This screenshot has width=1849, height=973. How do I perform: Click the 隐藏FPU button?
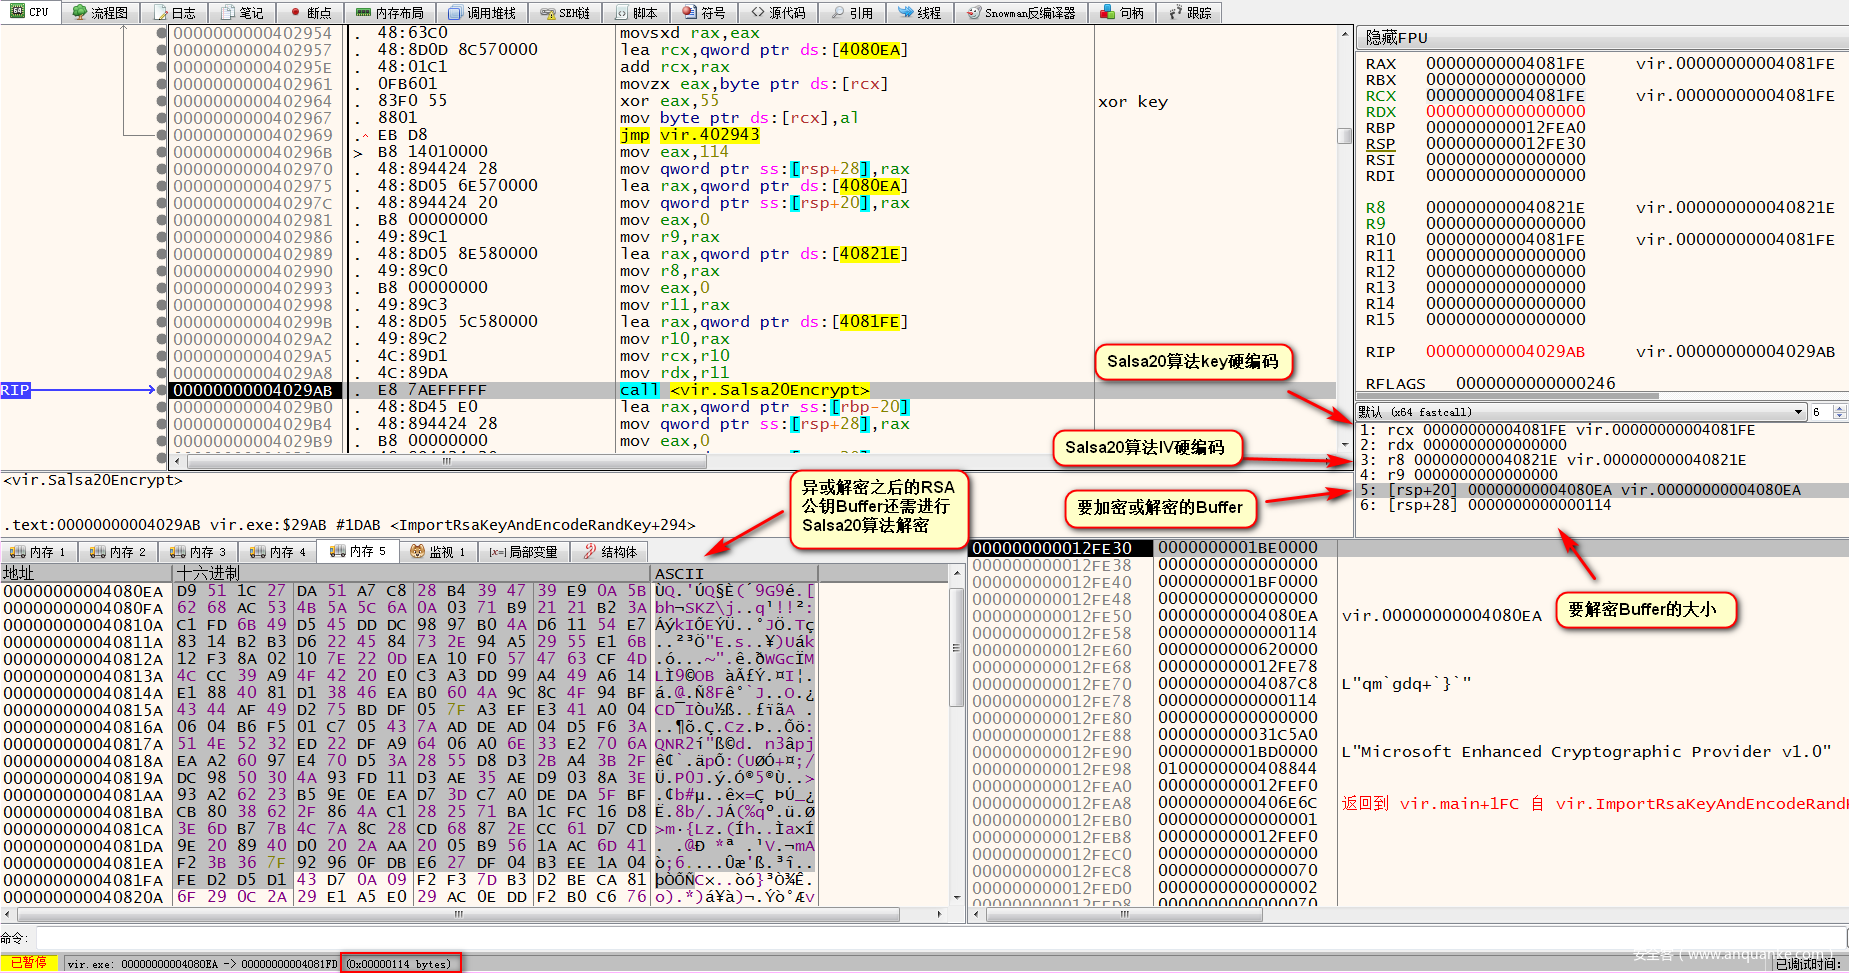coord(1397,38)
